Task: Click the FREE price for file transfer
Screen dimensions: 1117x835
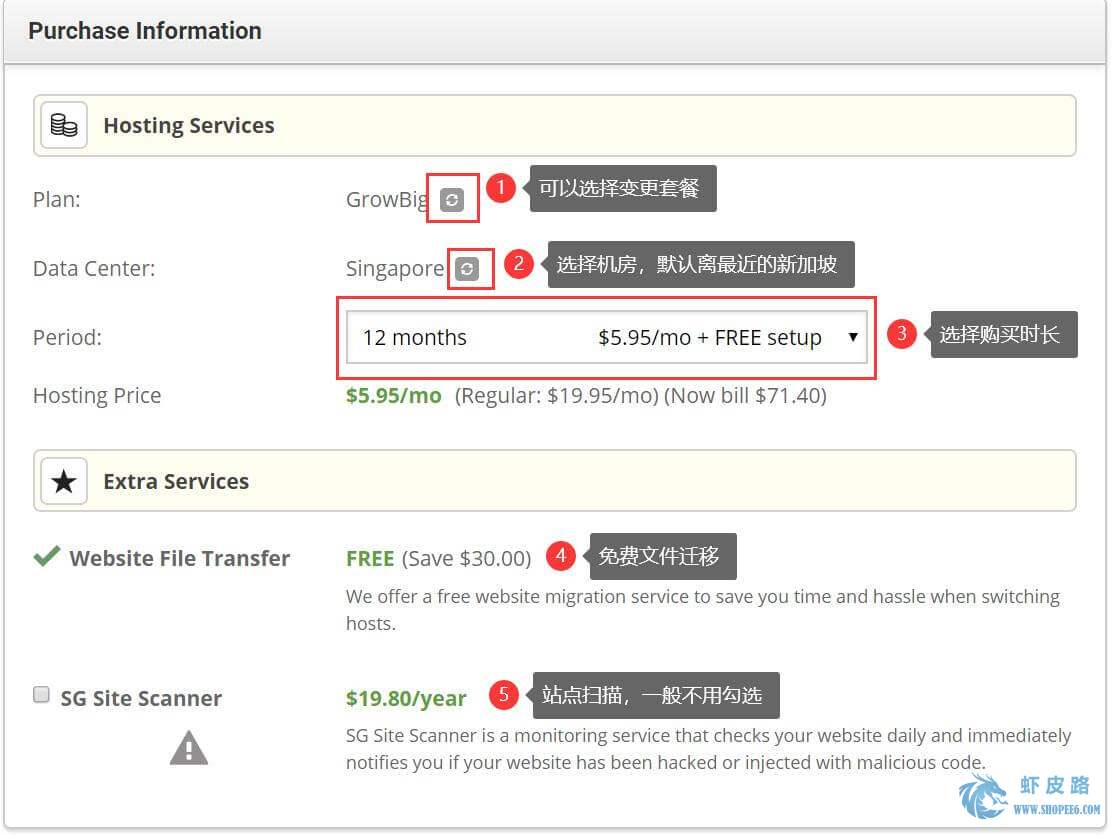Action: click(370, 558)
